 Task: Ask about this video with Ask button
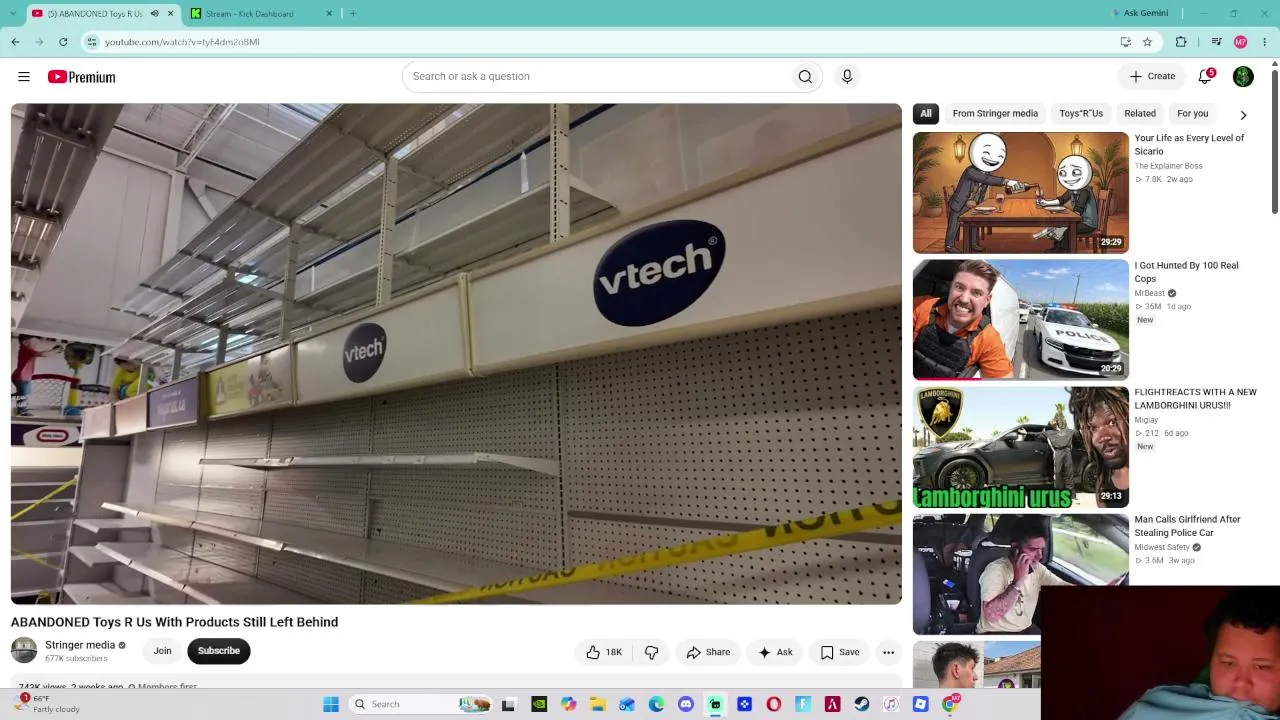click(775, 652)
